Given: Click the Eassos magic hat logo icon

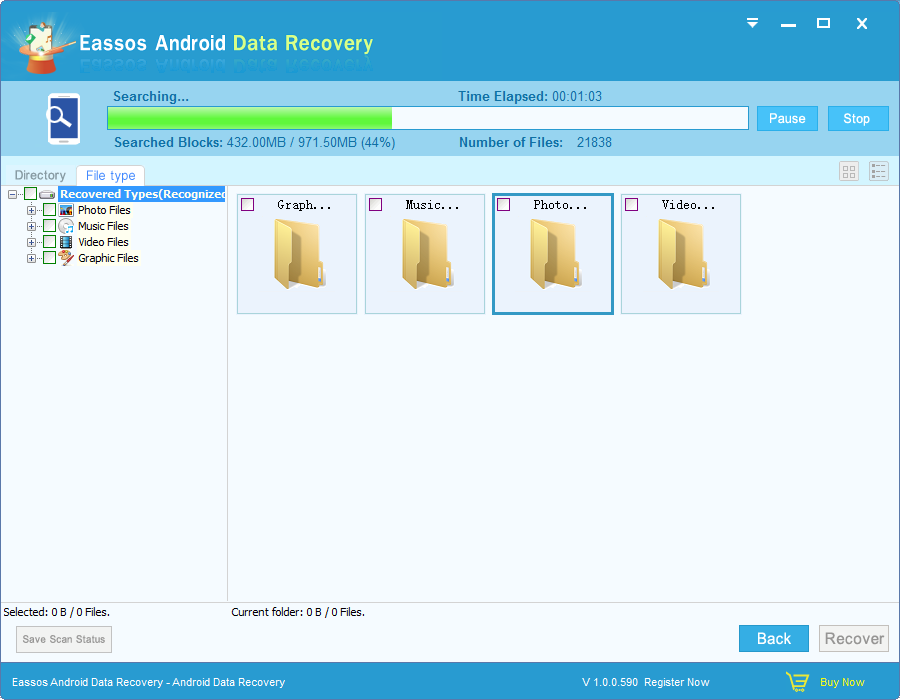Looking at the screenshot, I should 43,47.
